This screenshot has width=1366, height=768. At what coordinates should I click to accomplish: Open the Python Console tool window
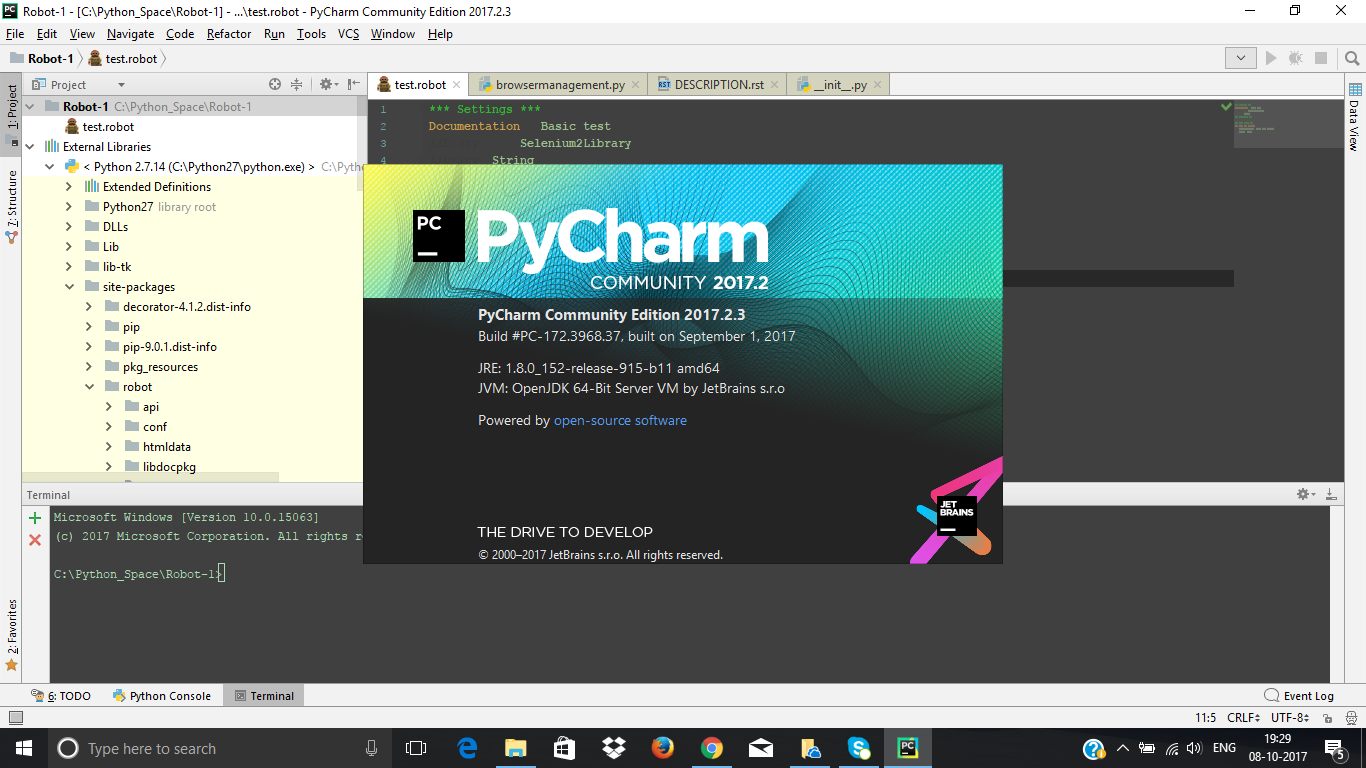pyautogui.click(x=162, y=696)
